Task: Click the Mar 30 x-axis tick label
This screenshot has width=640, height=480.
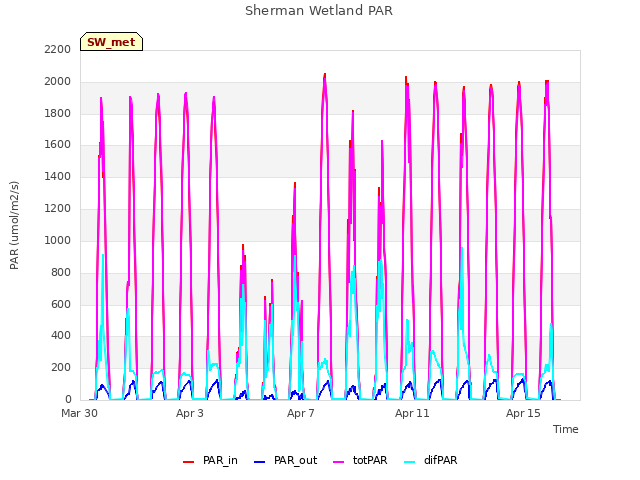Action: 80,413
